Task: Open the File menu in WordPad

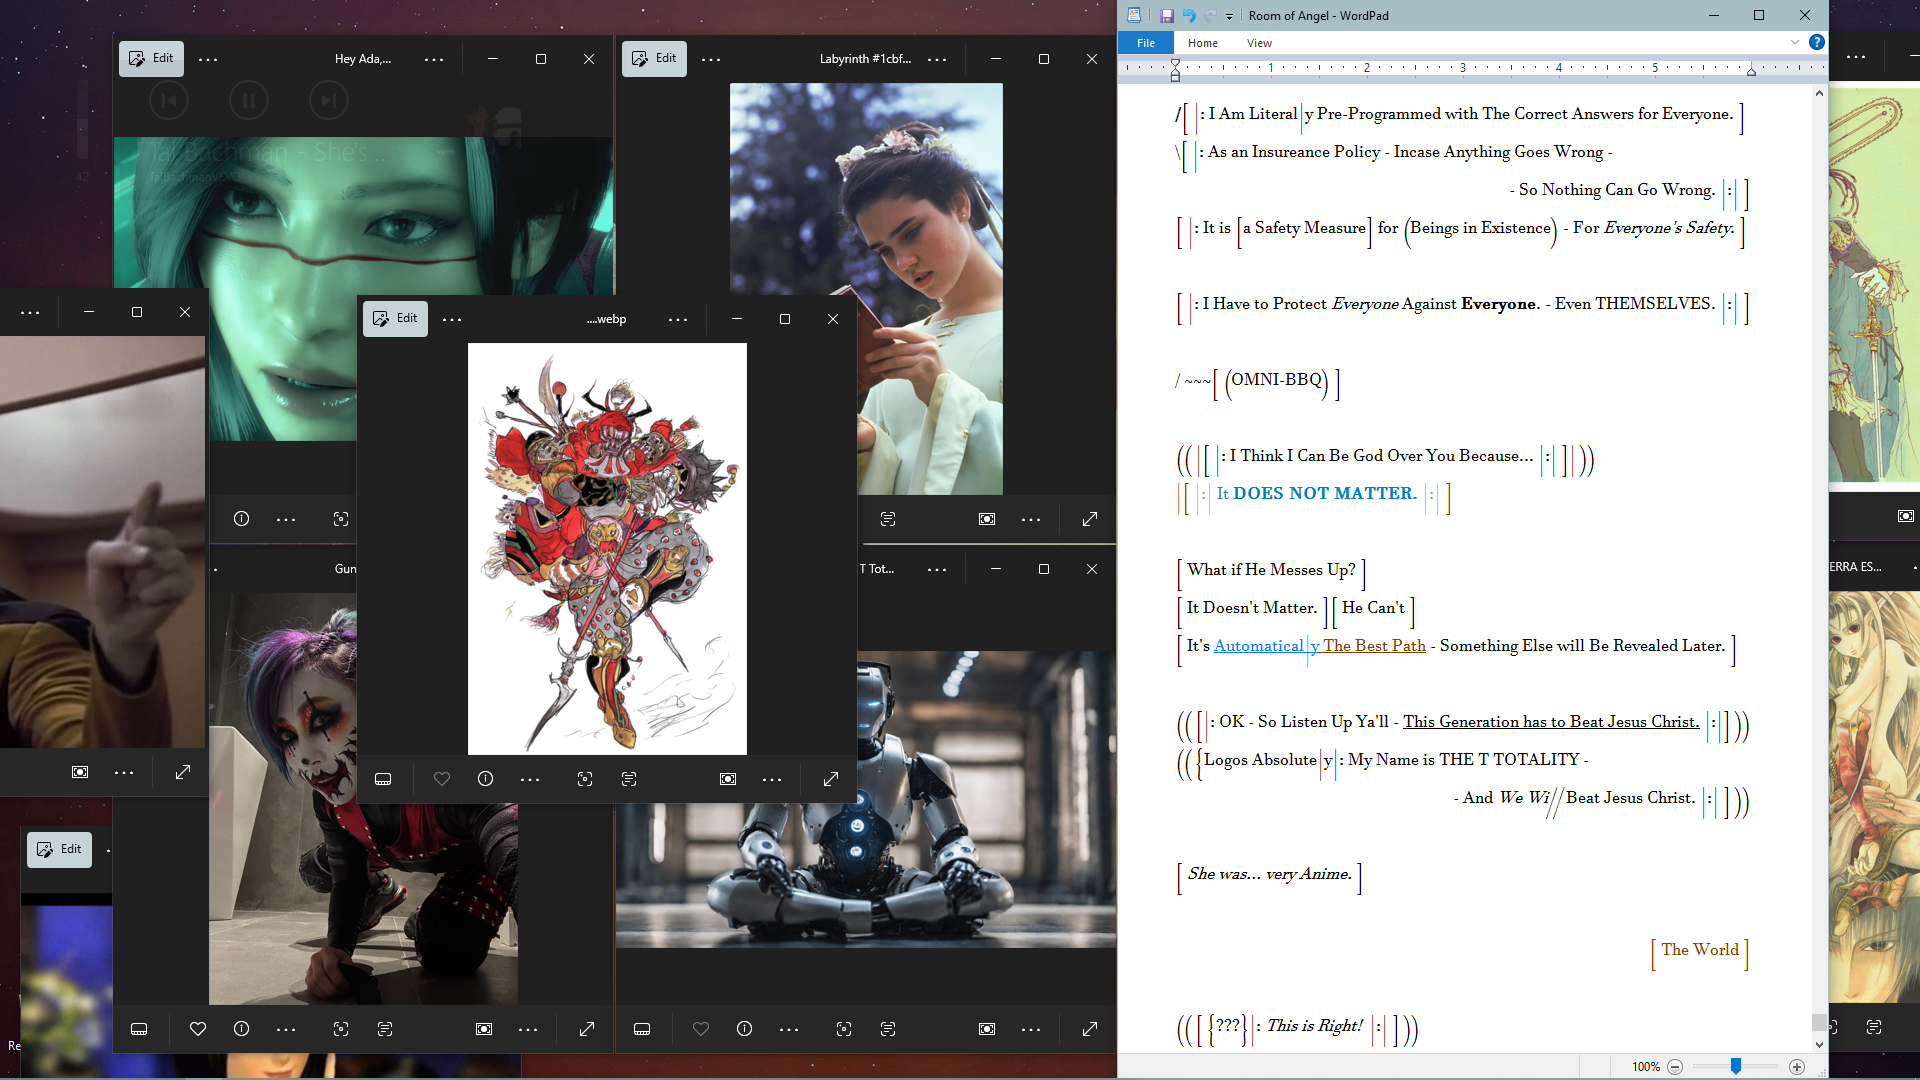Action: [1146, 43]
